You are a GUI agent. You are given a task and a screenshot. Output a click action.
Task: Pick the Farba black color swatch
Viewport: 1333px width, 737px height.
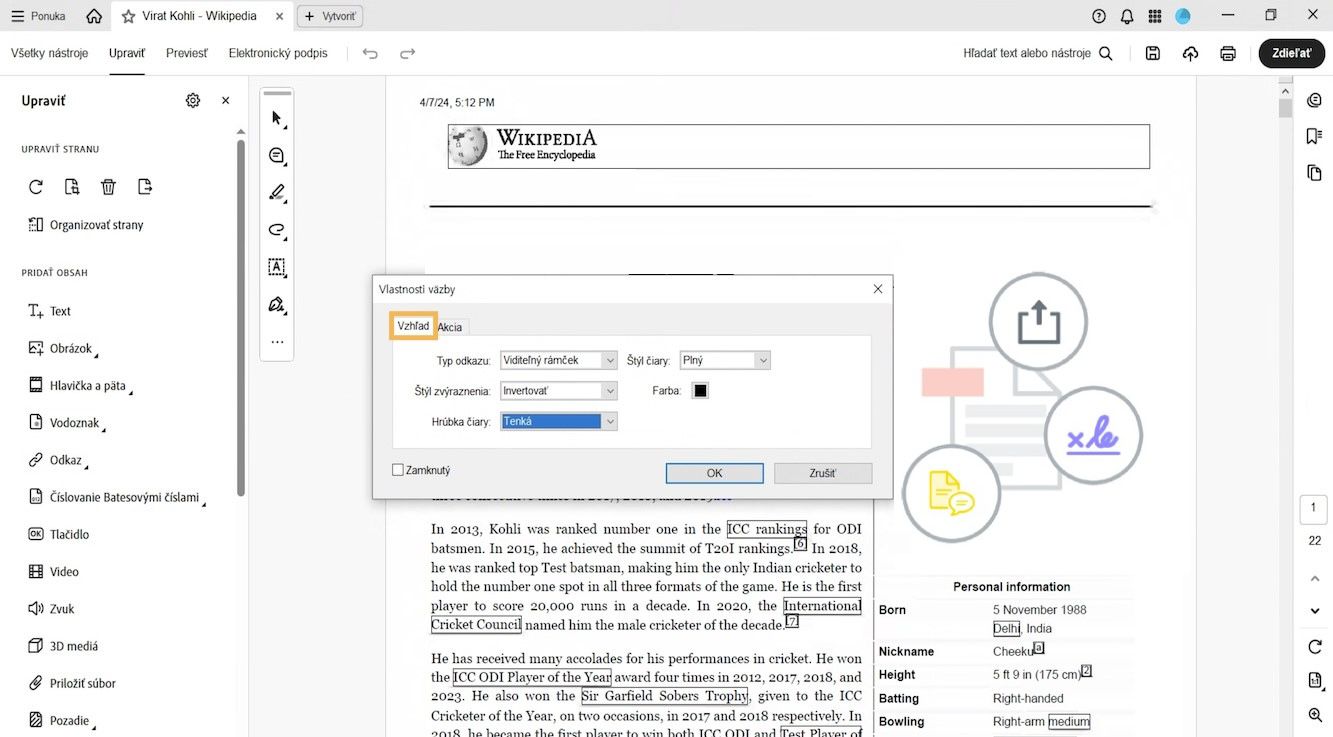(x=701, y=391)
